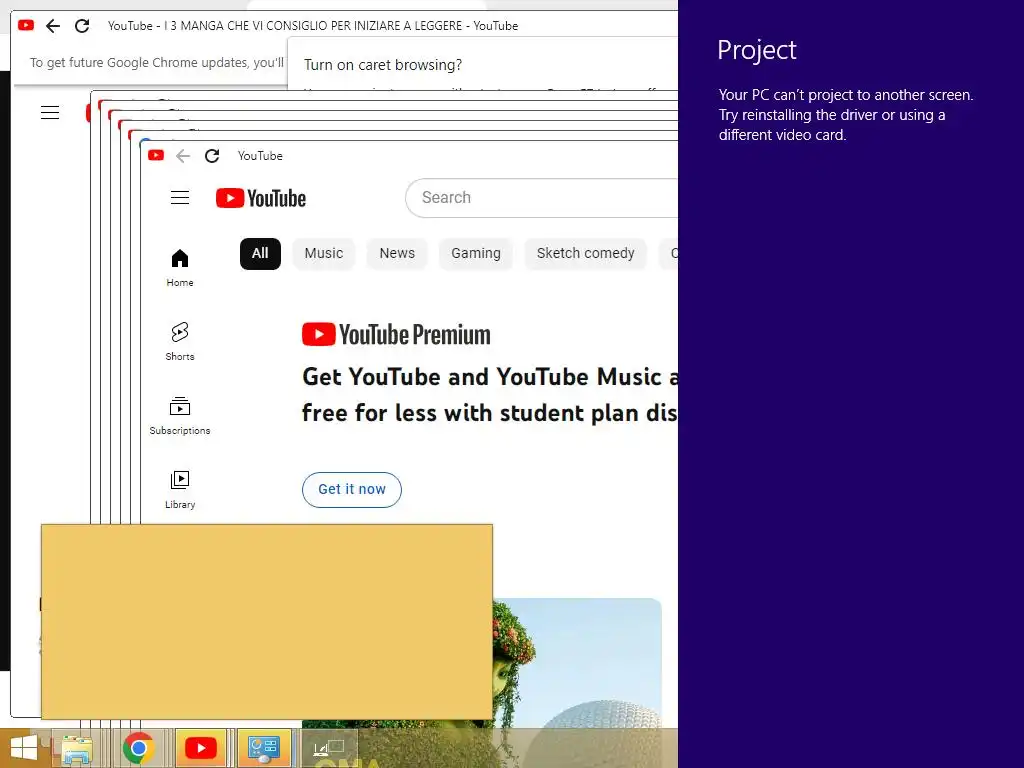Click the Chrome updates notice text
Image resolution: width=1024 pixels, height=768 pixels.
pos(157,63)
